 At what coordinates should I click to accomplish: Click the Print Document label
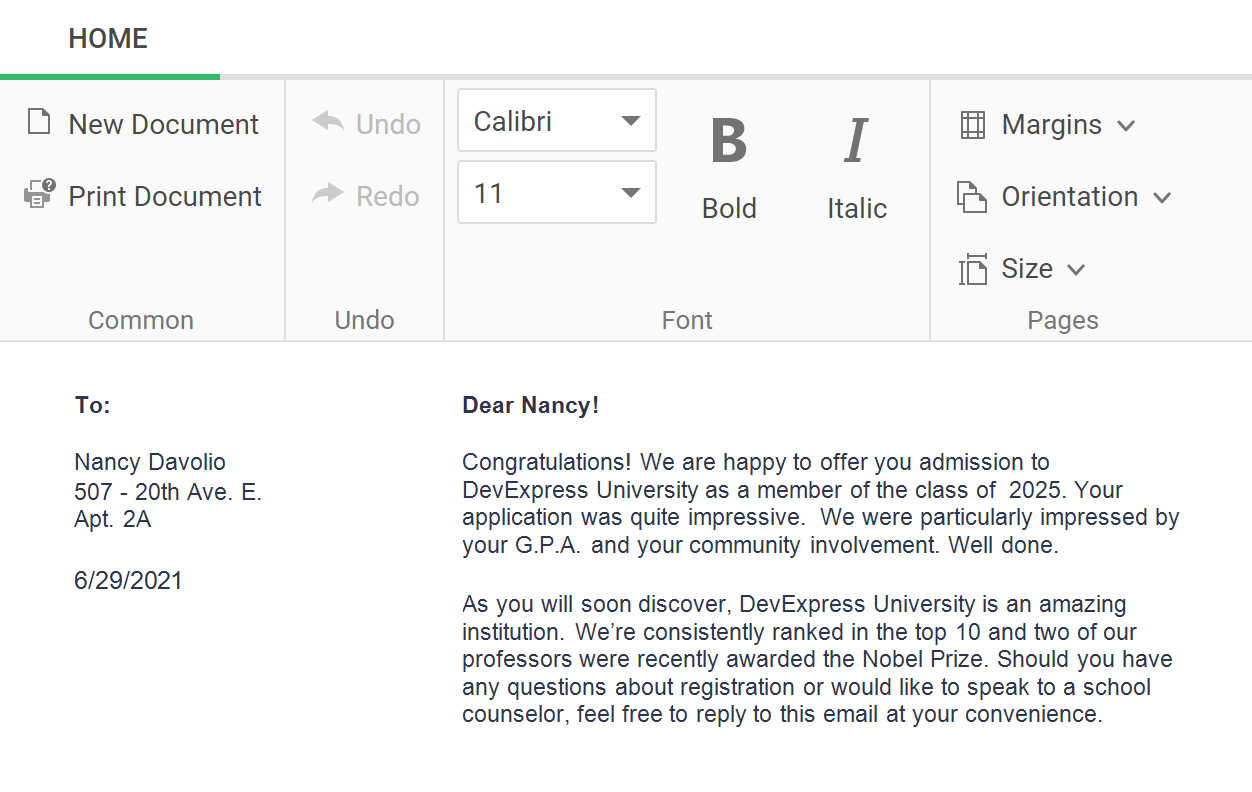pos(165,197)
